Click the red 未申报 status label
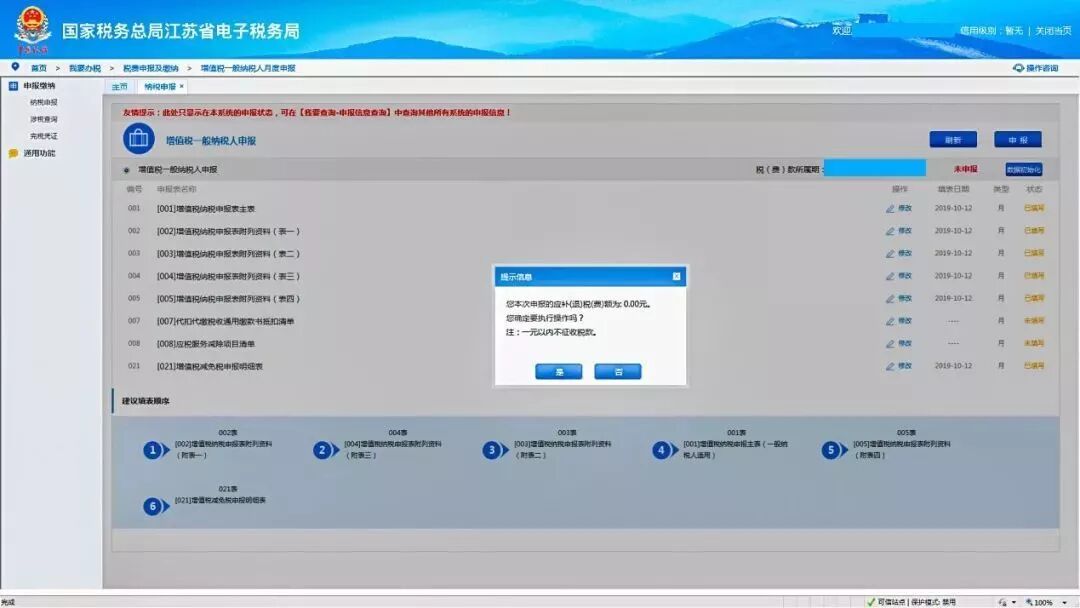Viewport: 1080px width, 608px height. coord(965,169)
